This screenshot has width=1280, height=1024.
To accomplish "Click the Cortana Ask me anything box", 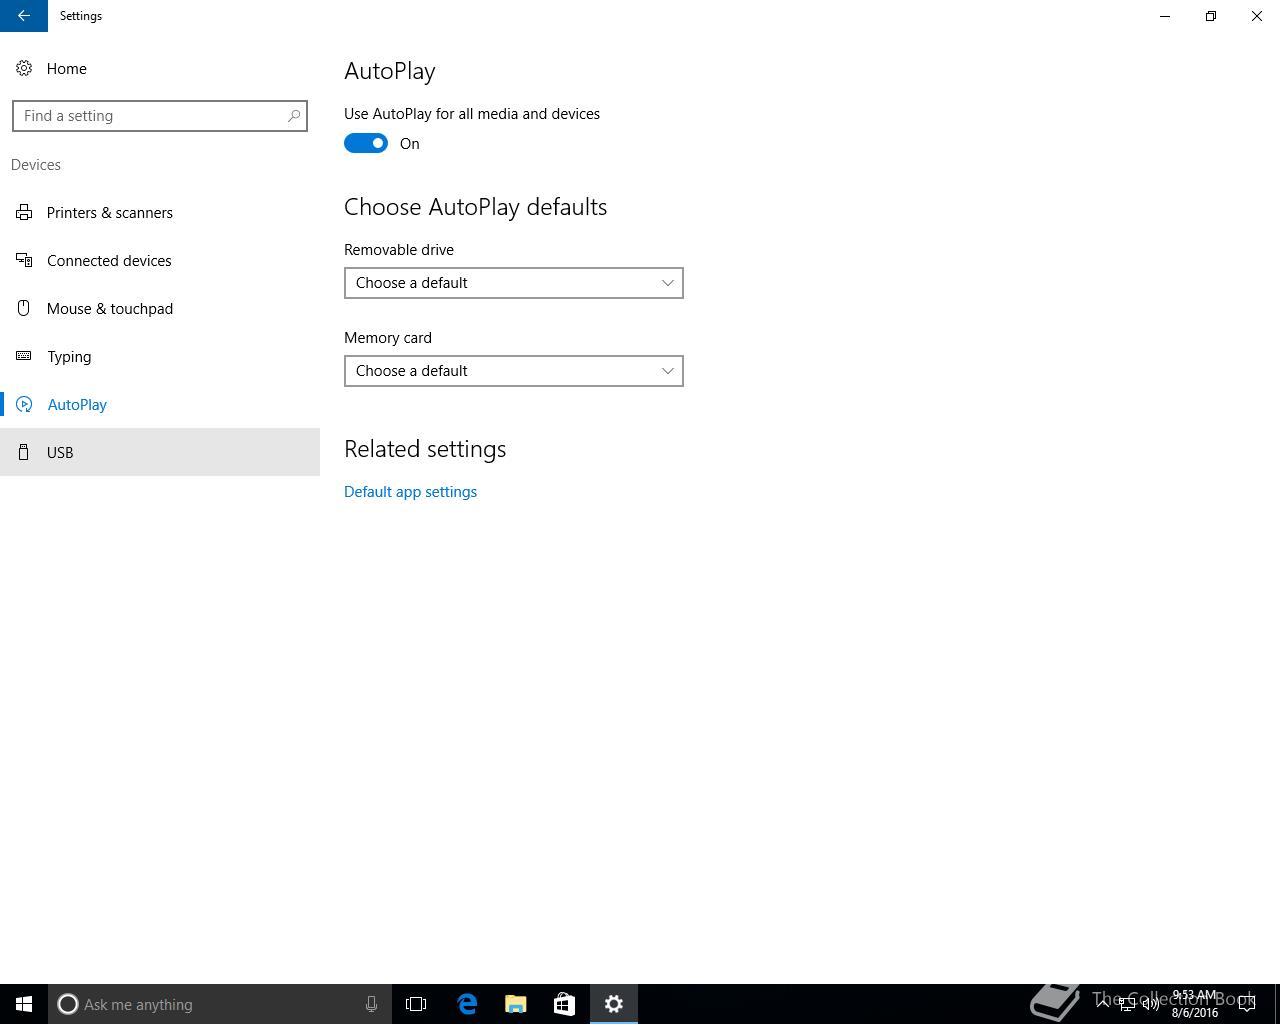I will coord(220,1004).
